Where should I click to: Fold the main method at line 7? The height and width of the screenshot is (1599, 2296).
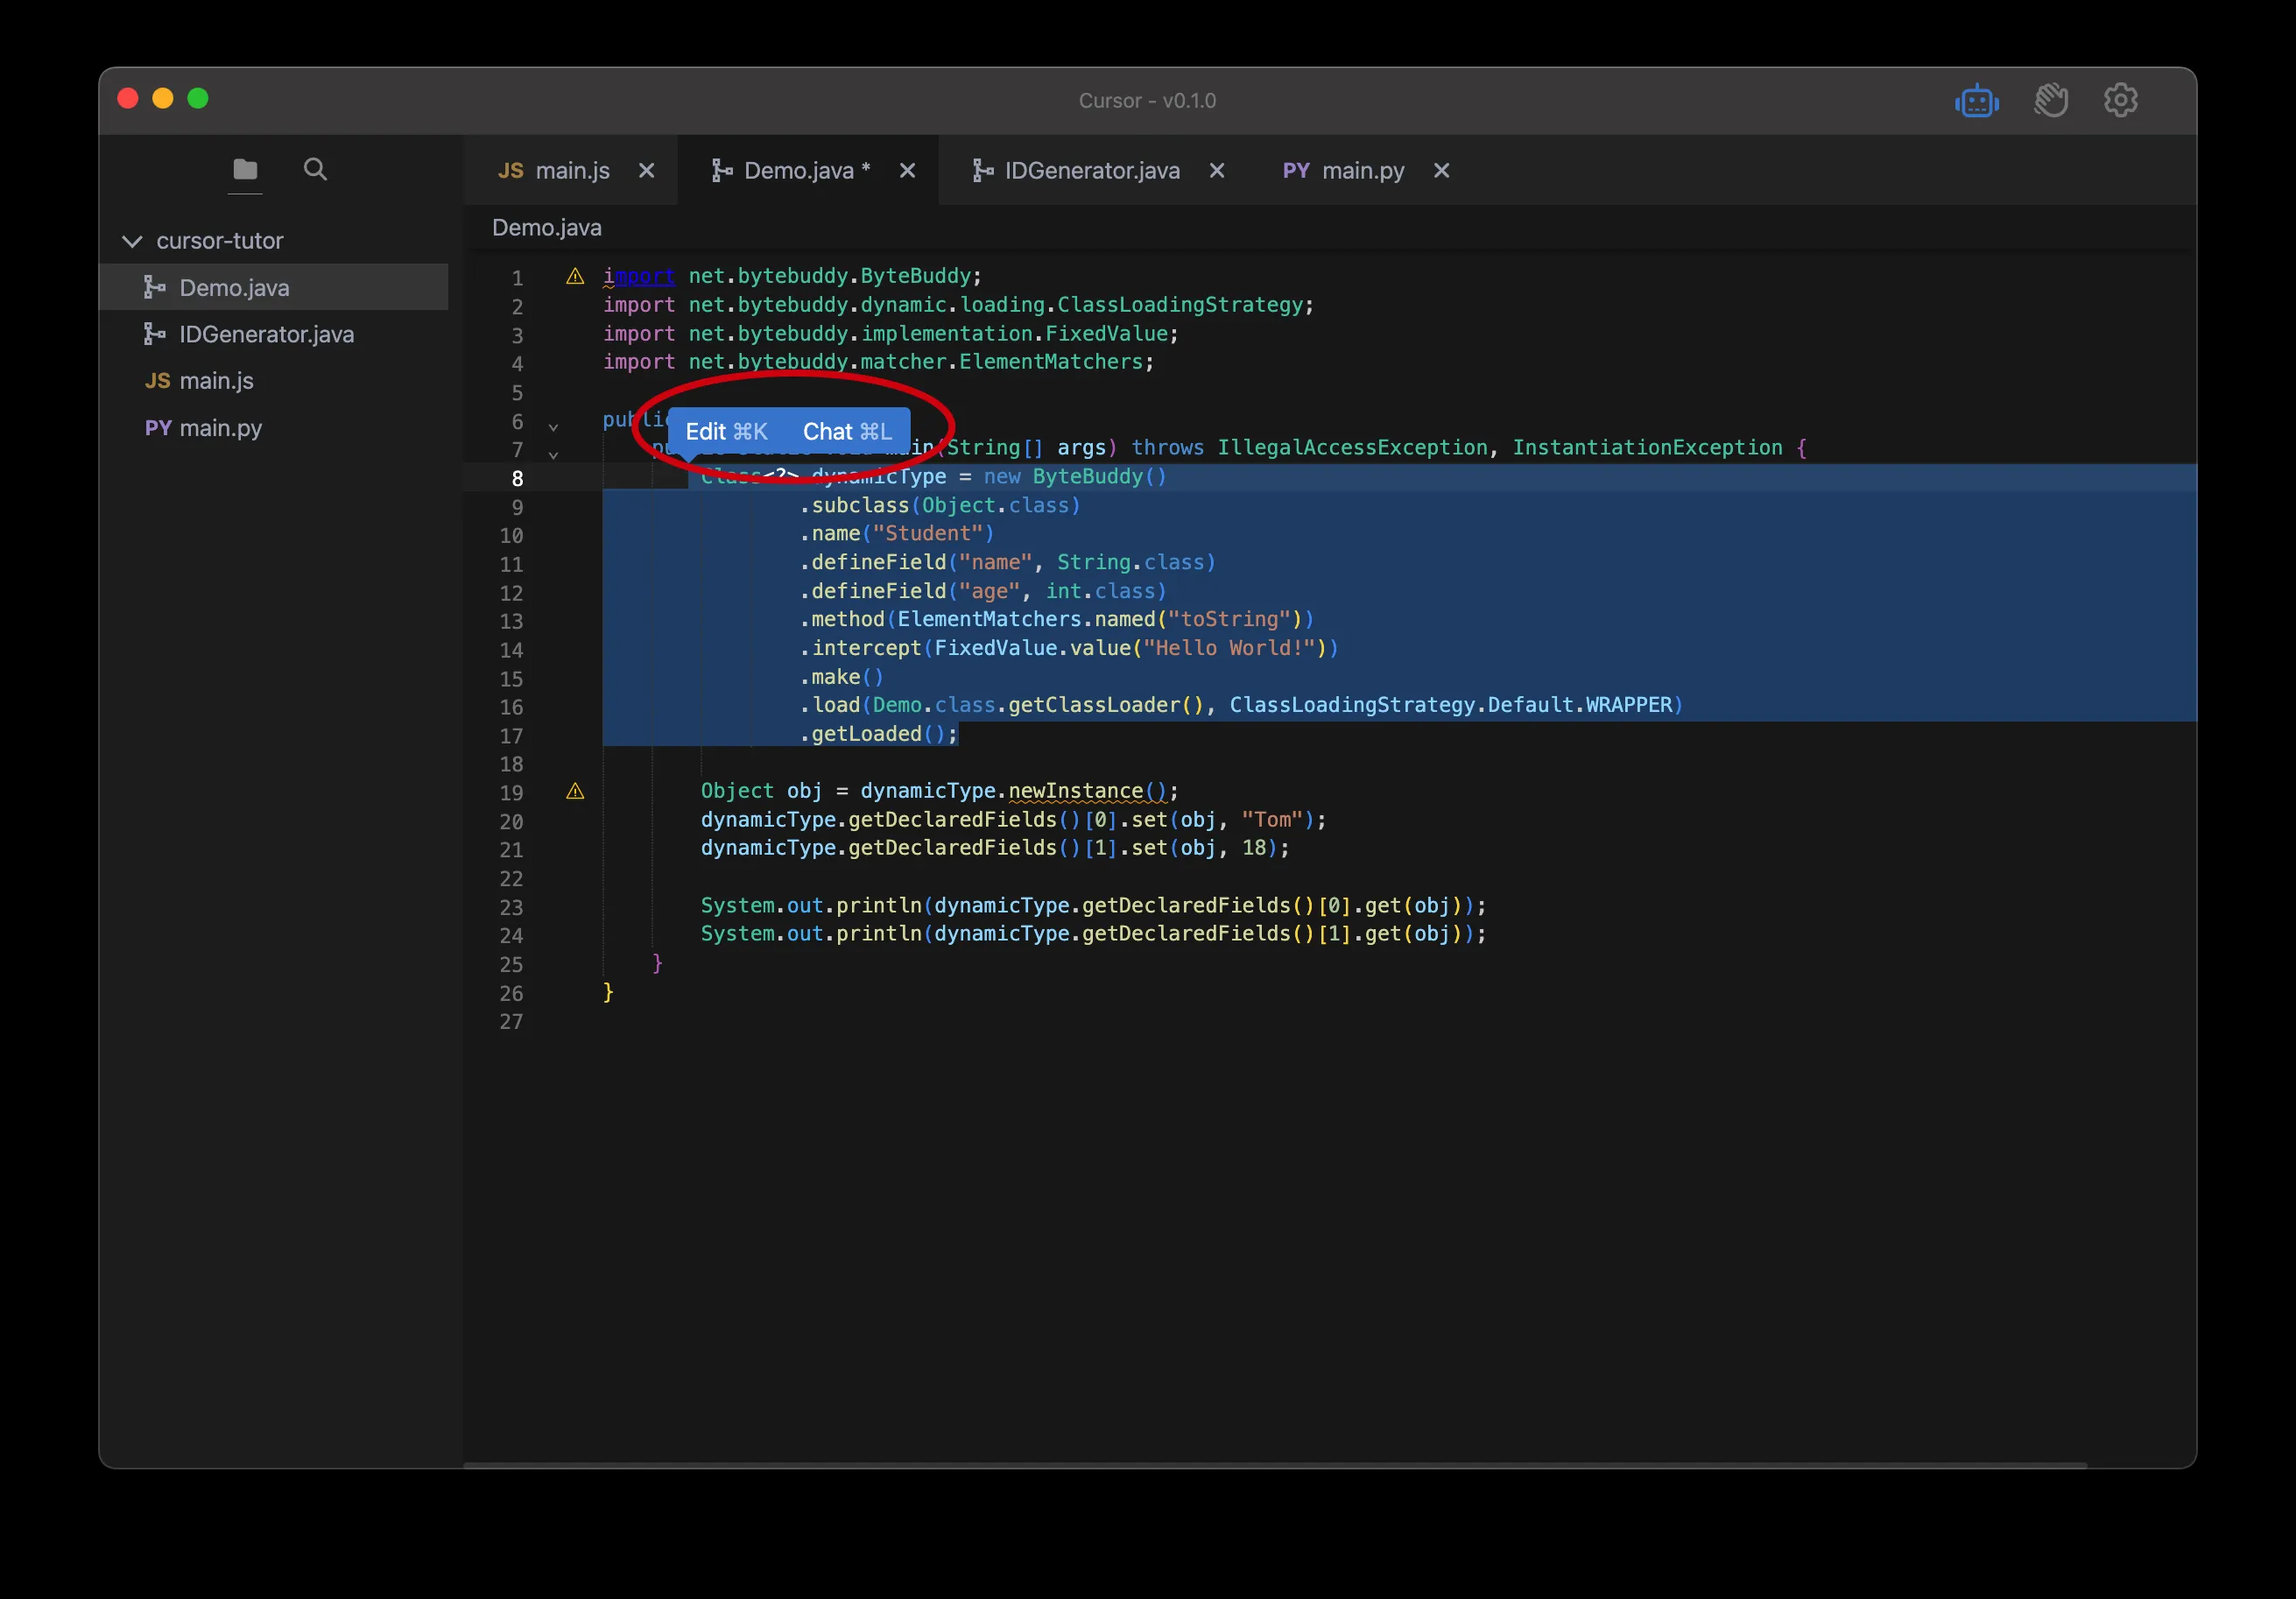[553, 455]
